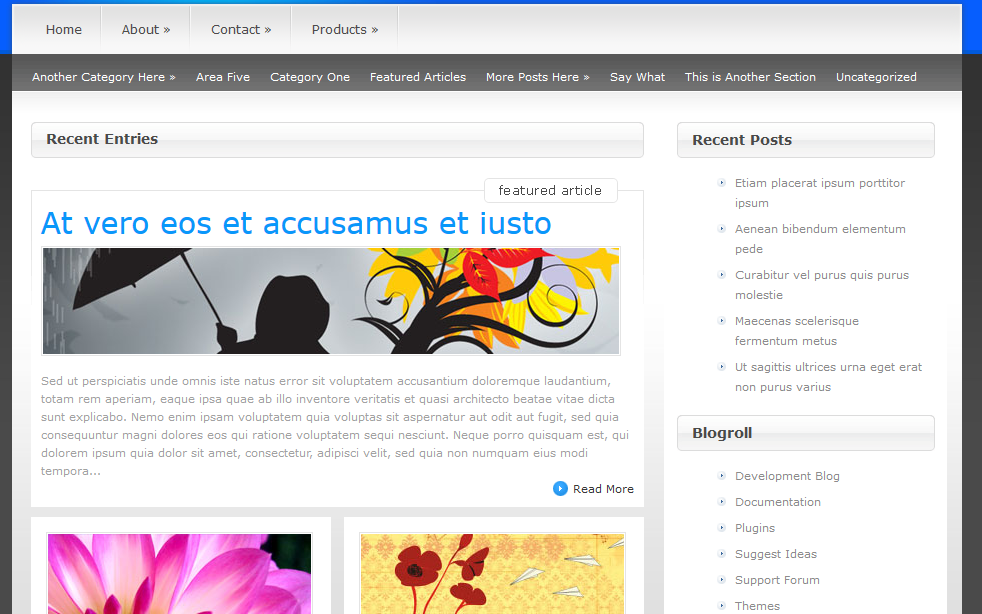982x614 pixels.
Task: Click bullet icon beside Themes
Action: pos(721,606)
